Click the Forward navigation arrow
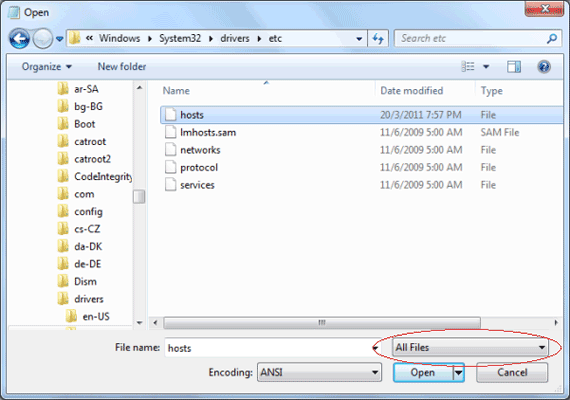This screenshot has width=570, height=400. [43, 39]
